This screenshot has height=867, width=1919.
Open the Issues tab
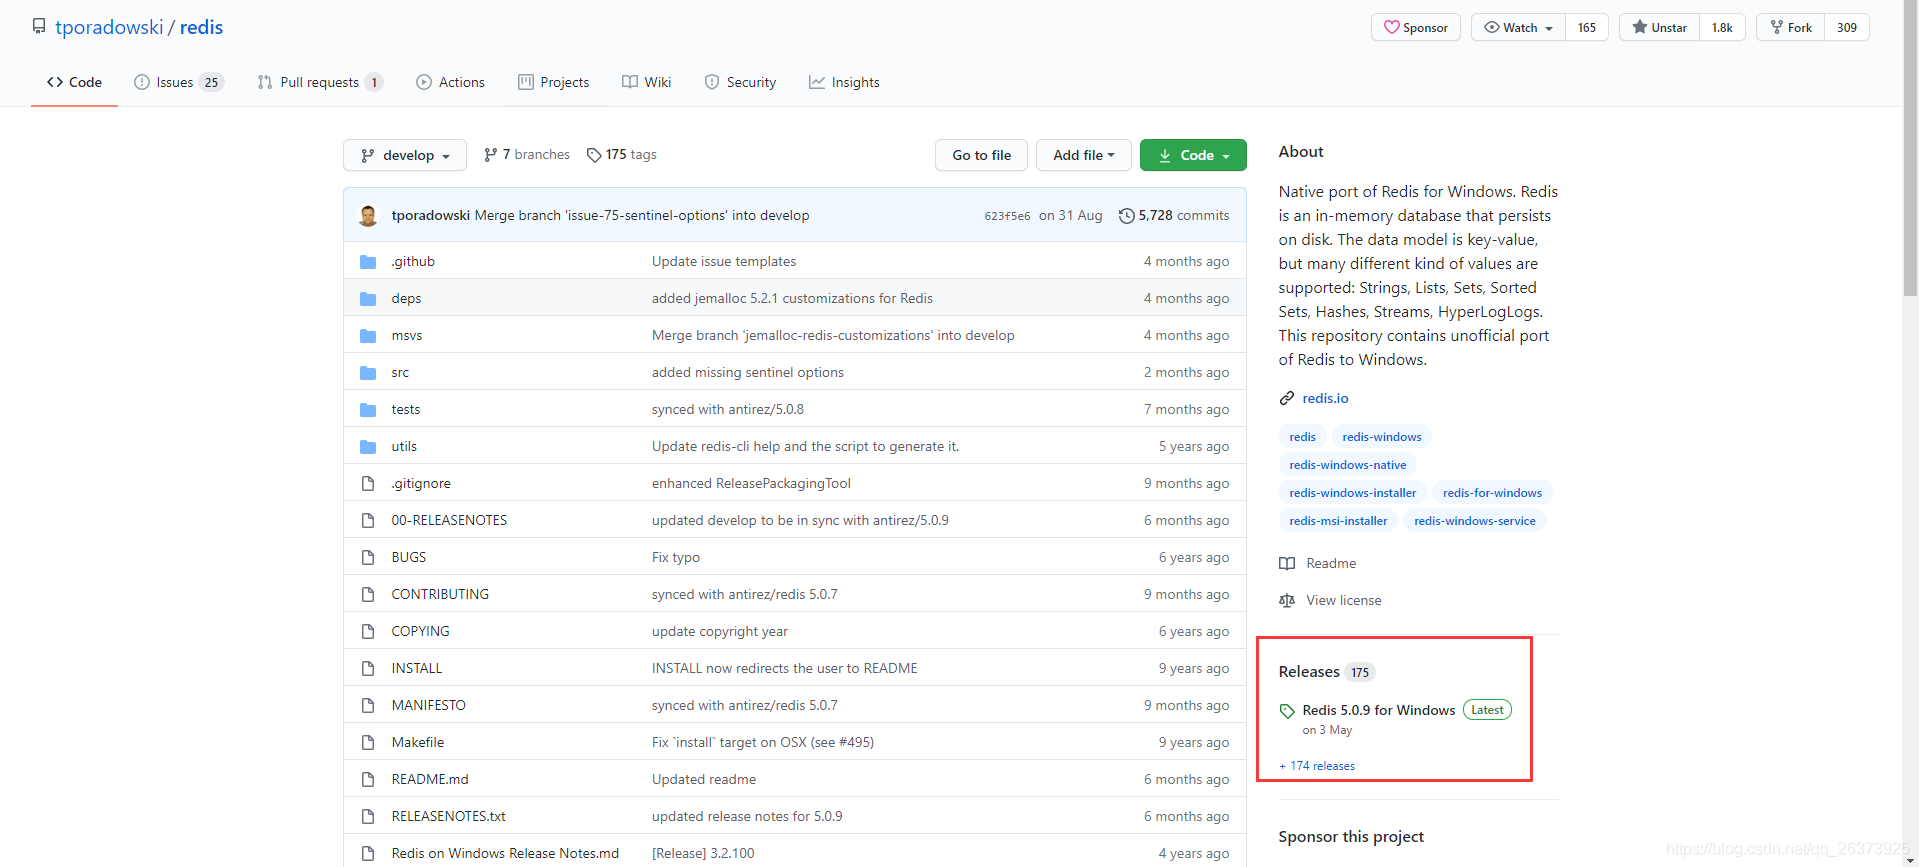point(179,82)
